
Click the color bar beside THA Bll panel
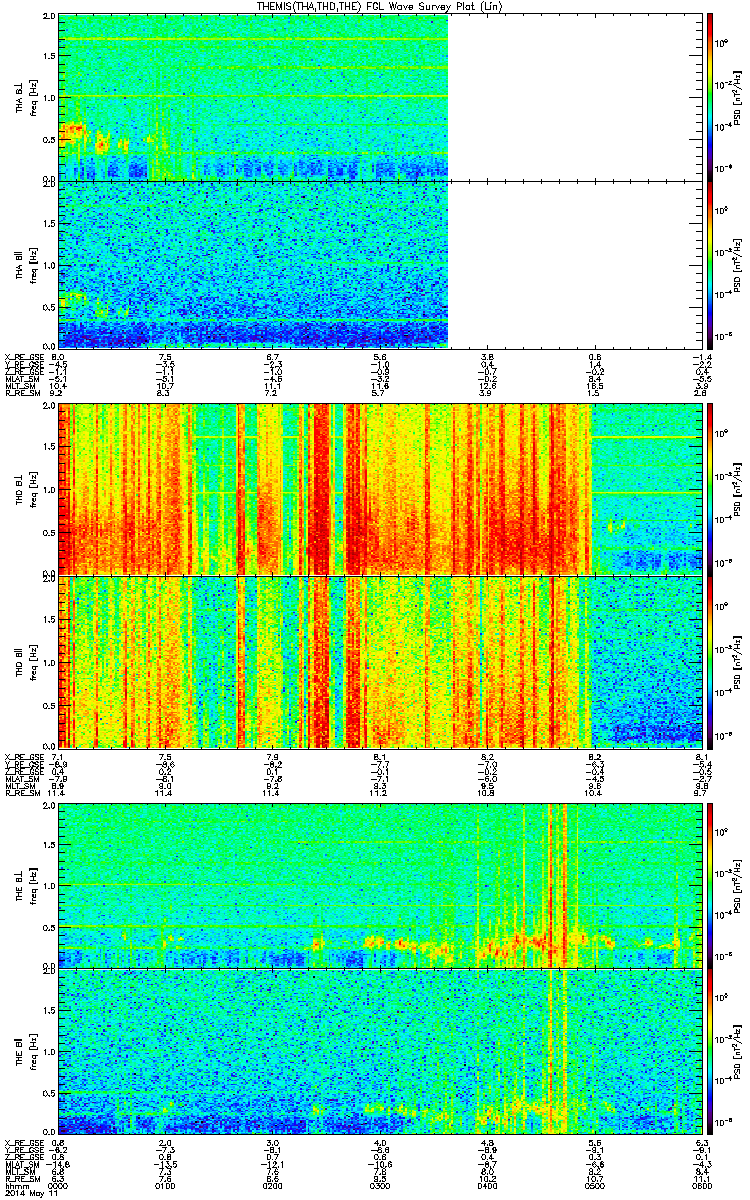tap(710, 264)
